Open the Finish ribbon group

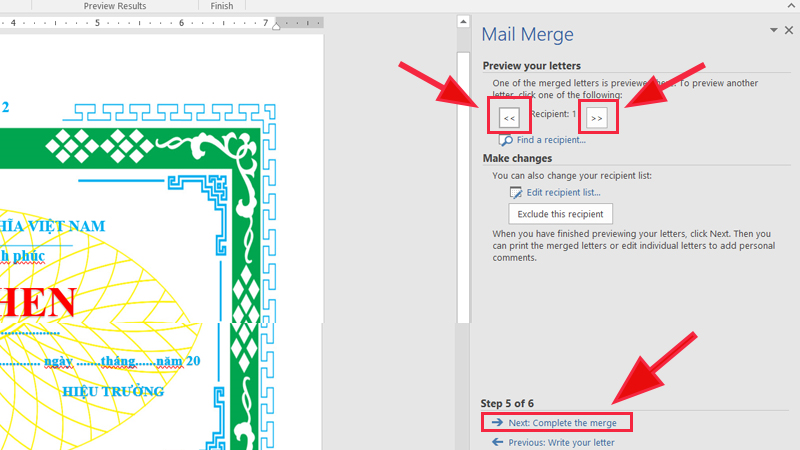pos(222,6)
